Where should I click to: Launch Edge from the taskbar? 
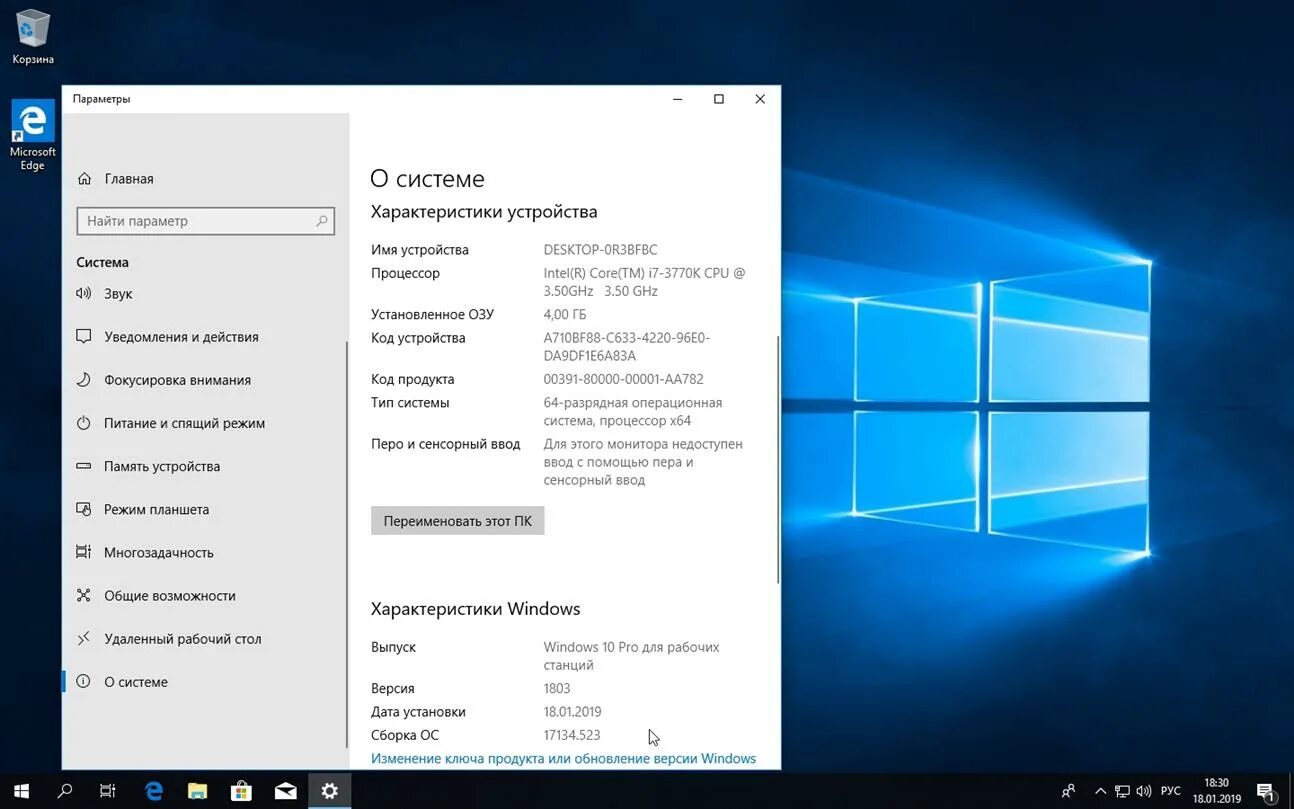pyautogui.click(x=154, y=791)
